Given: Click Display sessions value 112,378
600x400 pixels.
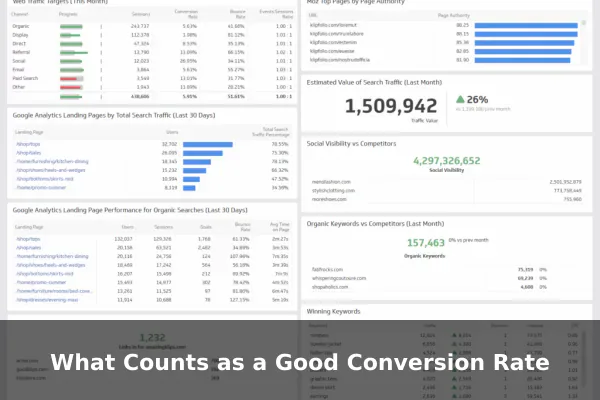Looking at the screenshot, I should point(140,35).
